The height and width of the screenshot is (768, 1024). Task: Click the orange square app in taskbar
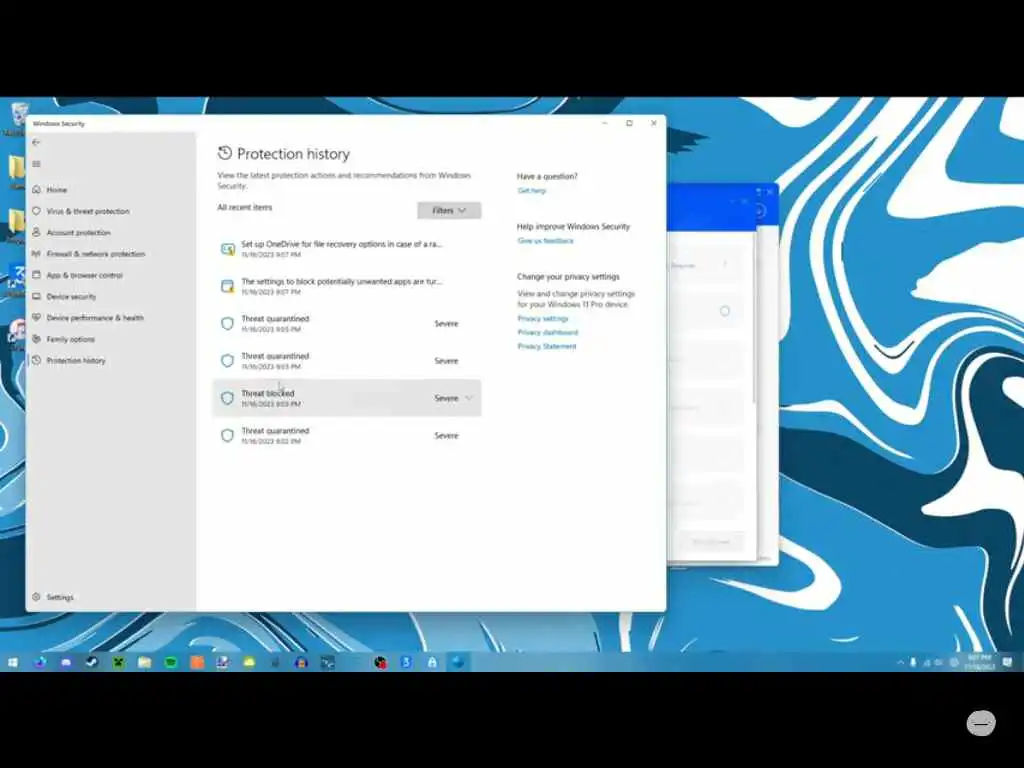pyautogui.click(x=197, y=662)
